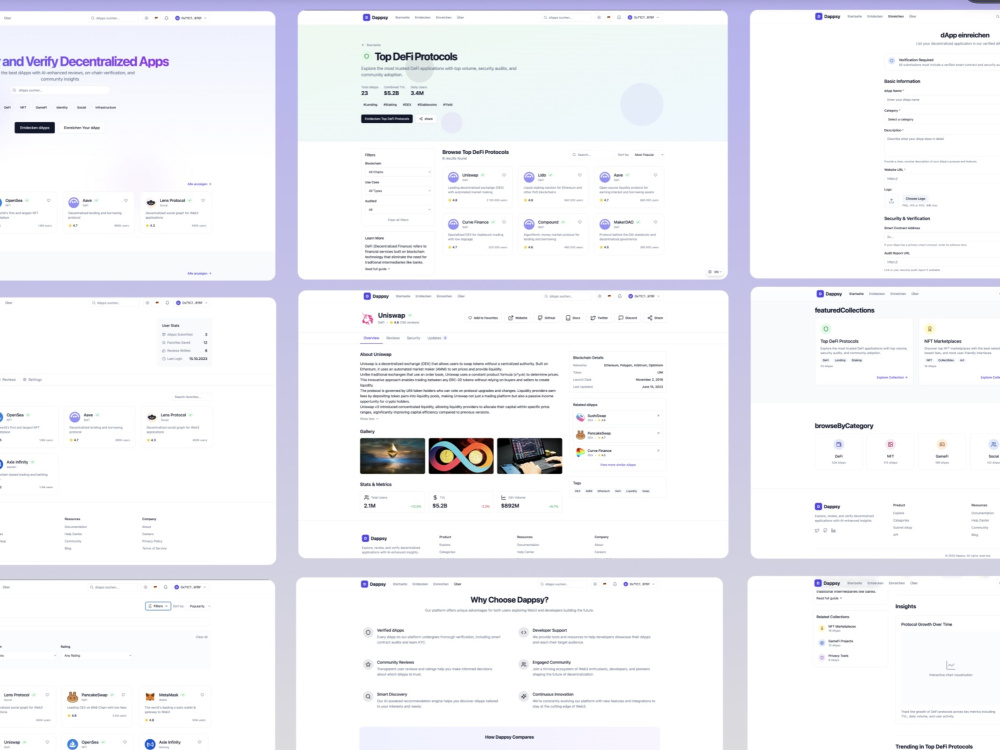Click the GameFi category icon under browseByCategory

point(942,445)
